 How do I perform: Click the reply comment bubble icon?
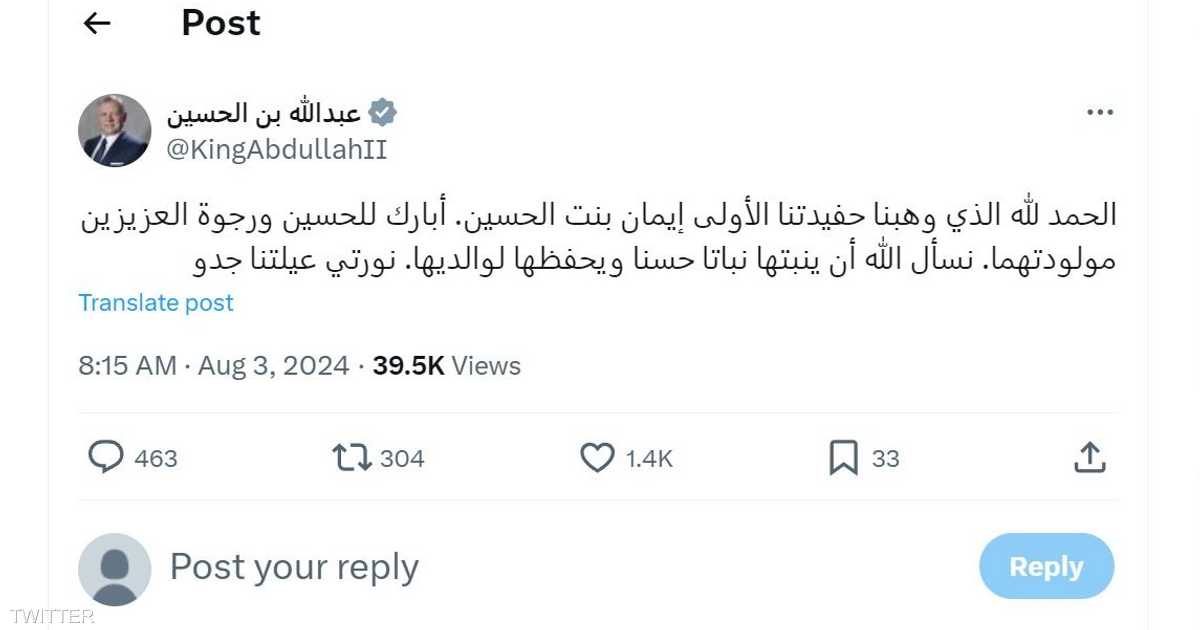tap(105, 458)
